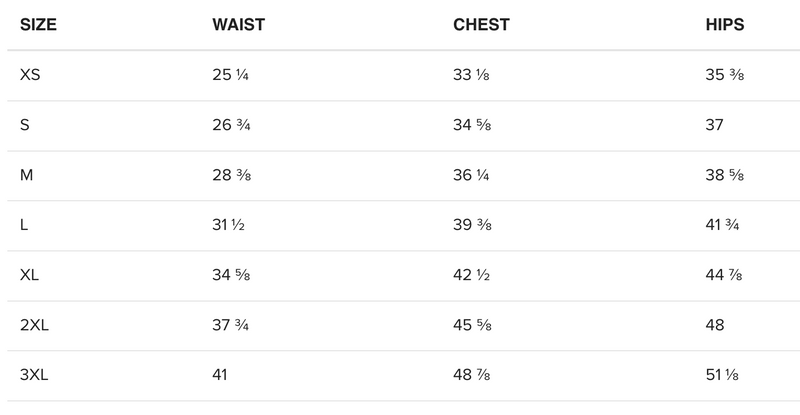The width and height of the screenshot is (800, 415).
Task: Click the SIZE column header
Action: pyautogui.click(x=38, y=25)
